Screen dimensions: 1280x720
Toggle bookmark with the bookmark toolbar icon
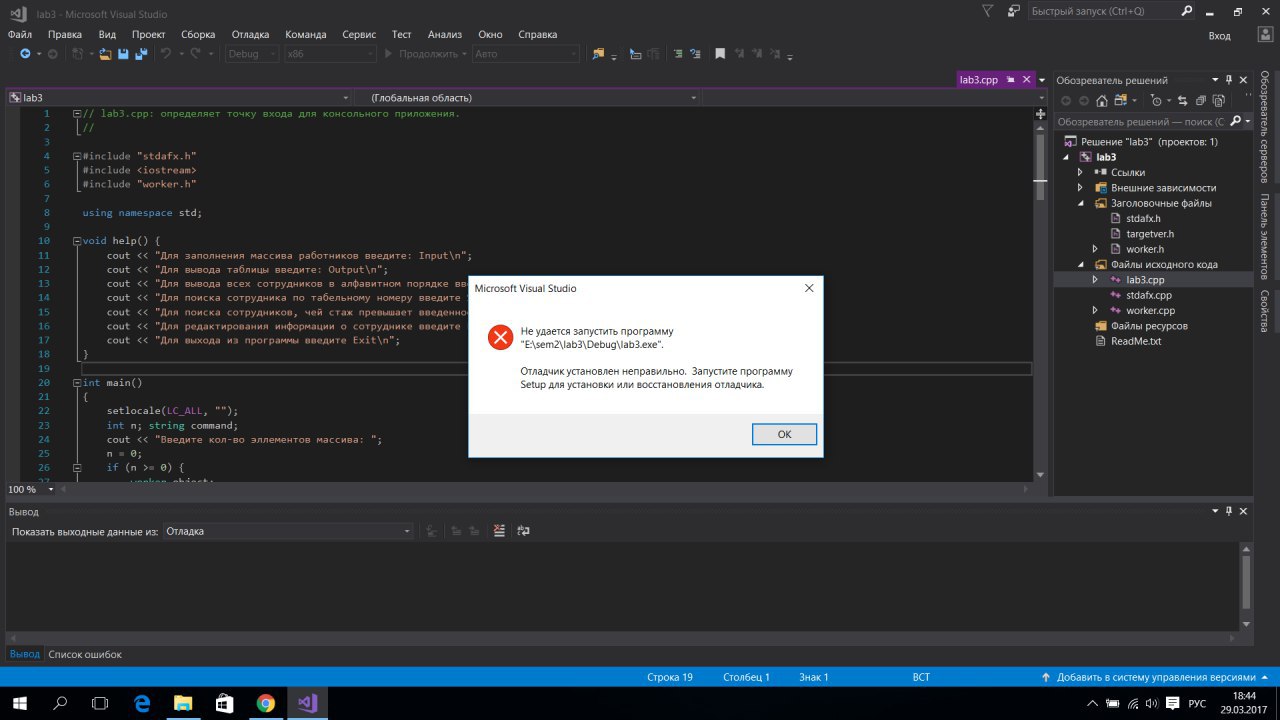point(719,54)
